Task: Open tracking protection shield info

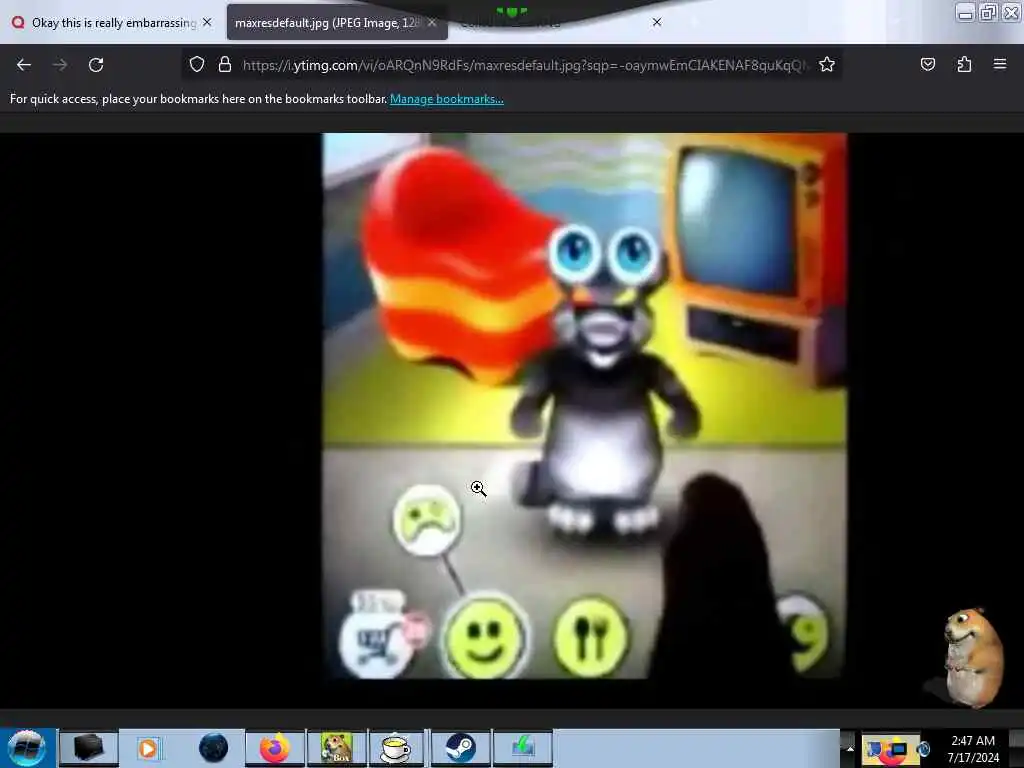Action: (x=197, y=64)
